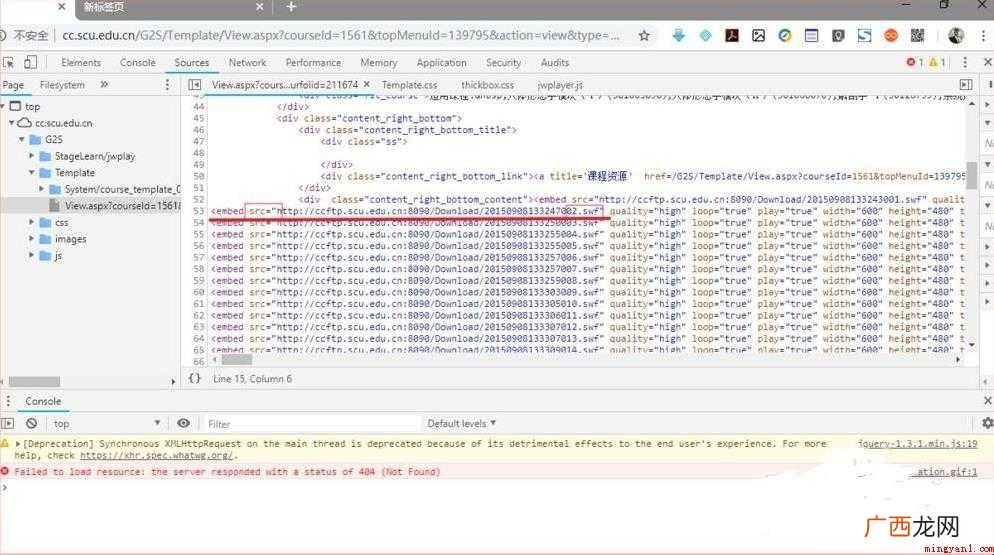Open the Audits panel
This screenshot has height=555, width=994.
point(555,62)
